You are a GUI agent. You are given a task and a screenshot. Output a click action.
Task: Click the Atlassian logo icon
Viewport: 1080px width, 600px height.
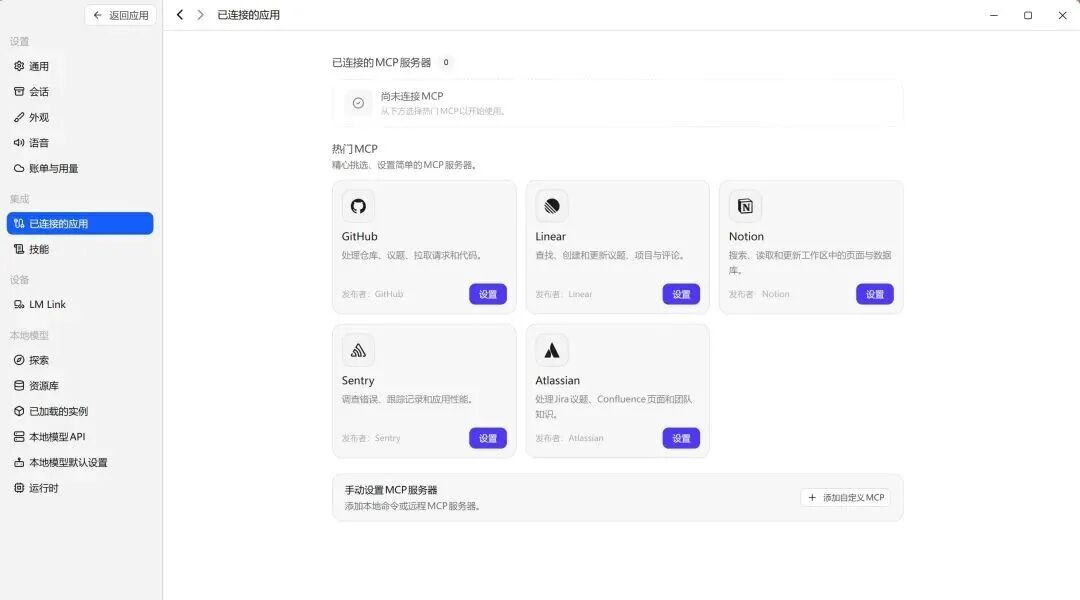pos(552,351)
